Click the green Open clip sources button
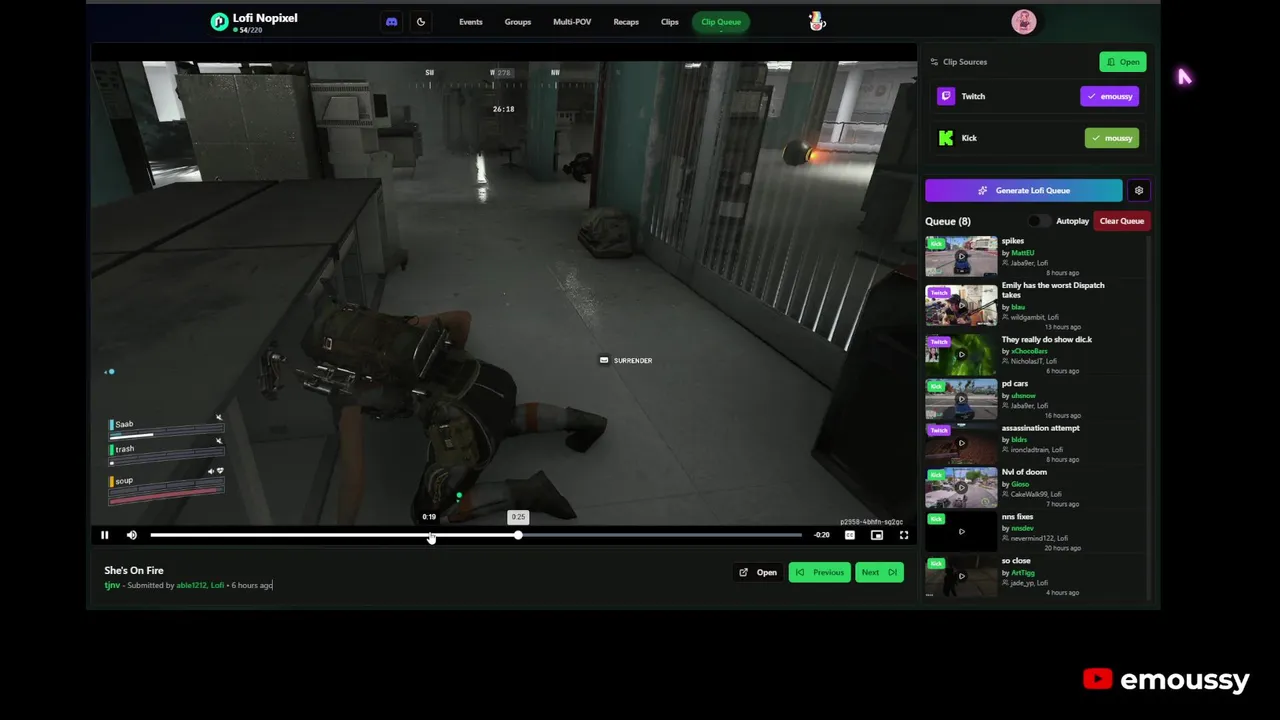Image resolution: width=1280 pixels, height=720 pixels. click(x=1123, y=62)
